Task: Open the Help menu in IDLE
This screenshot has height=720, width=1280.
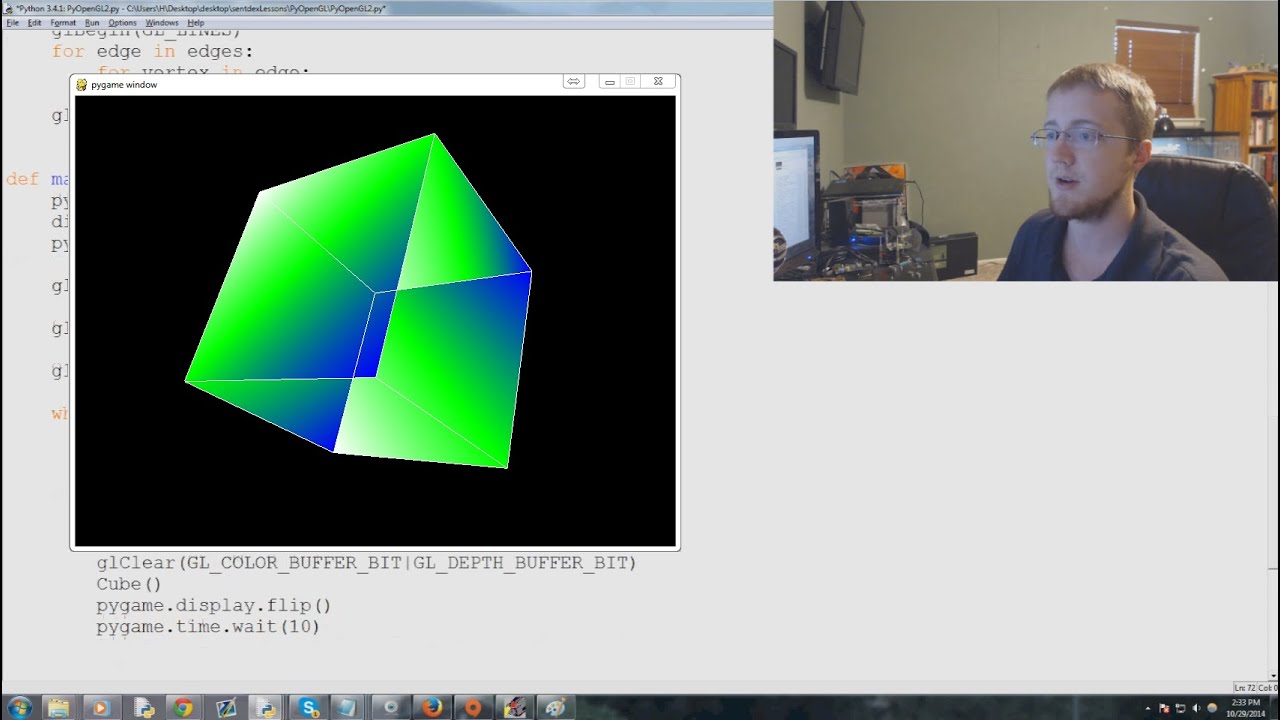Action: point(196,22)
